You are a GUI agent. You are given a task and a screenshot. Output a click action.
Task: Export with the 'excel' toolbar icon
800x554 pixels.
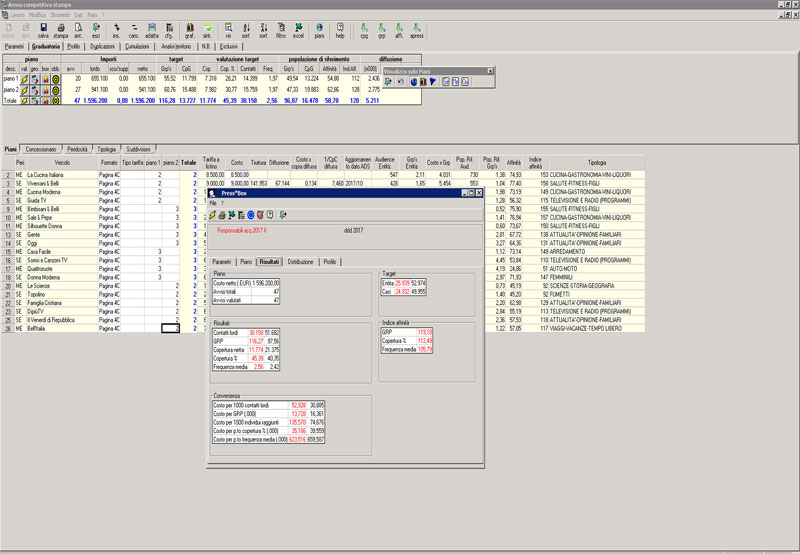(x=297, y=28)
